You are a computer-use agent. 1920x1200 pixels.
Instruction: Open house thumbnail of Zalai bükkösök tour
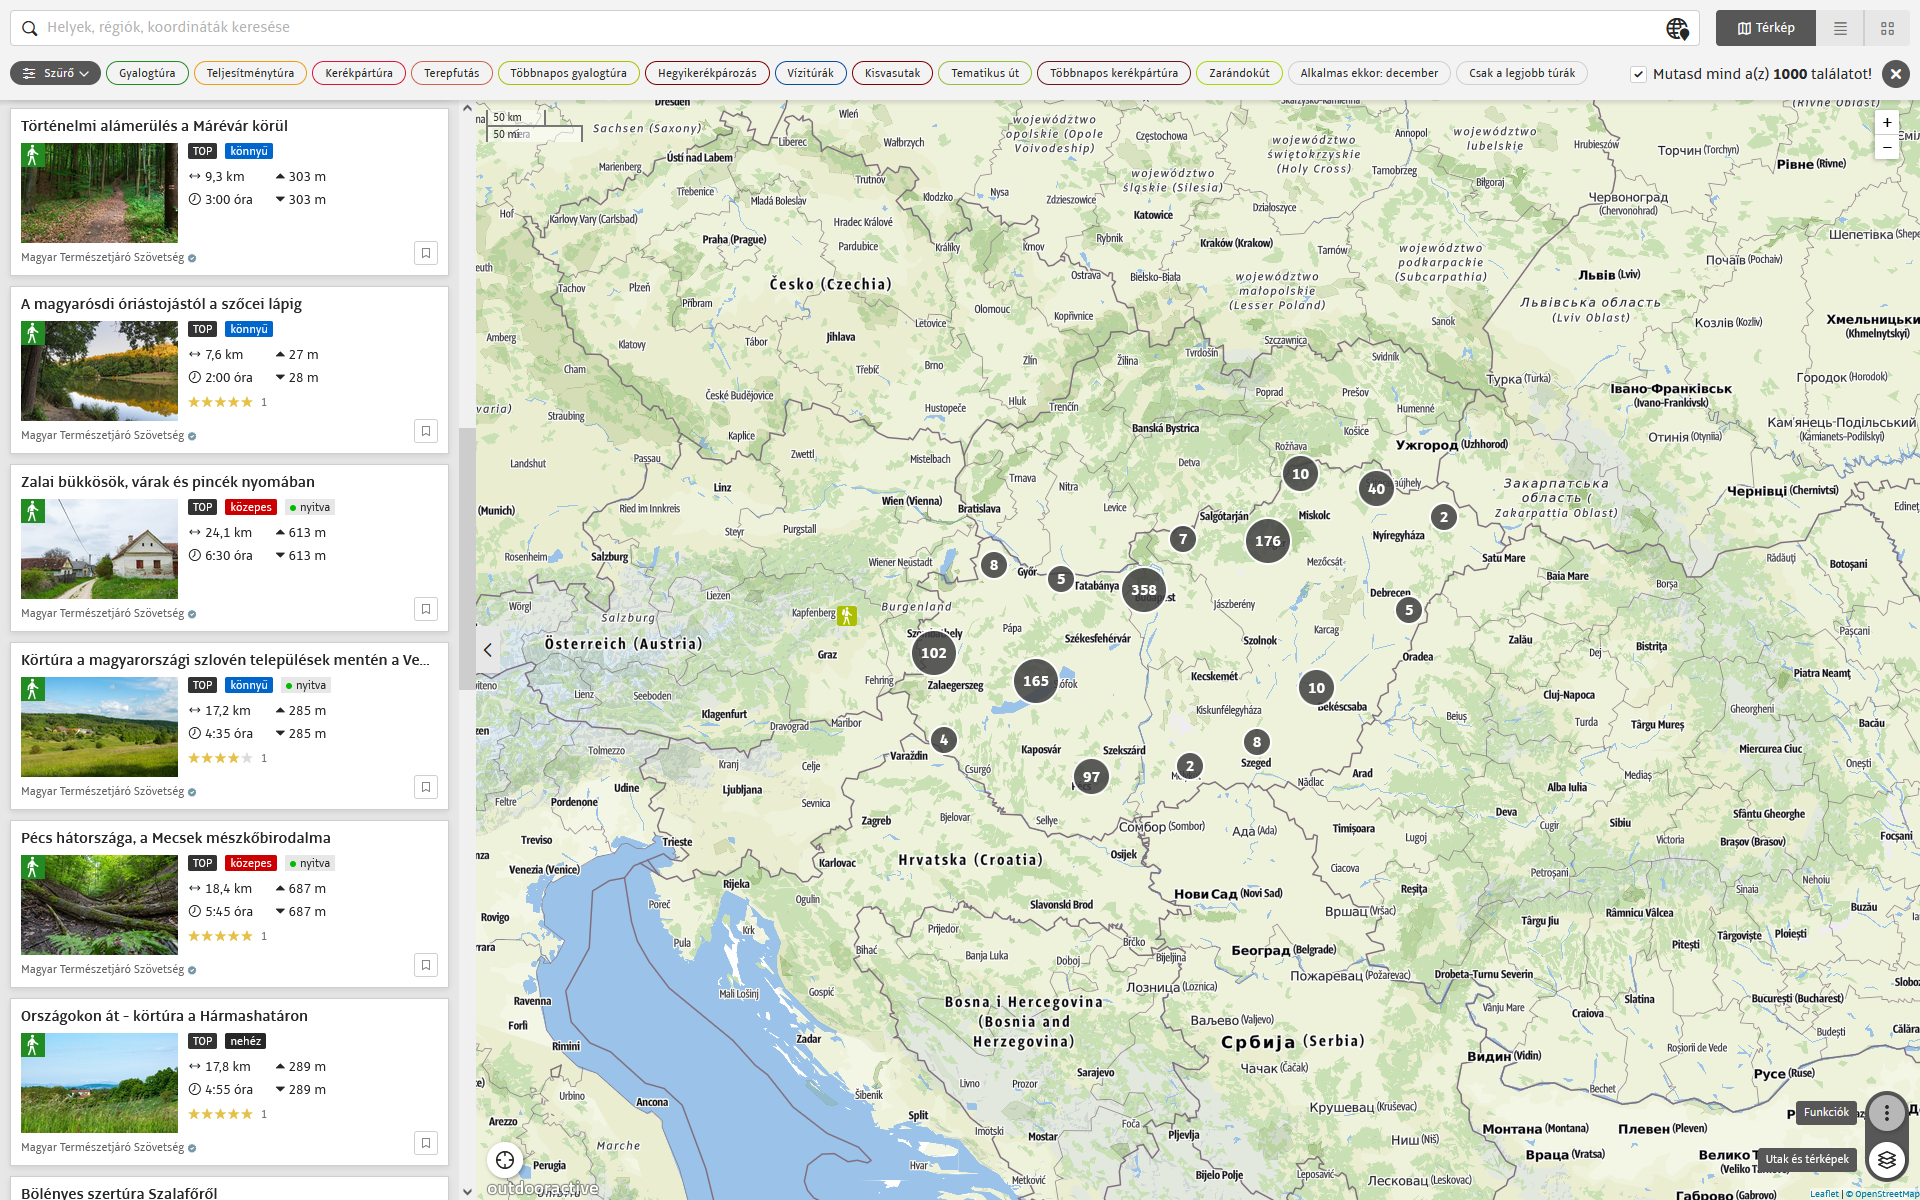[99, 549]
